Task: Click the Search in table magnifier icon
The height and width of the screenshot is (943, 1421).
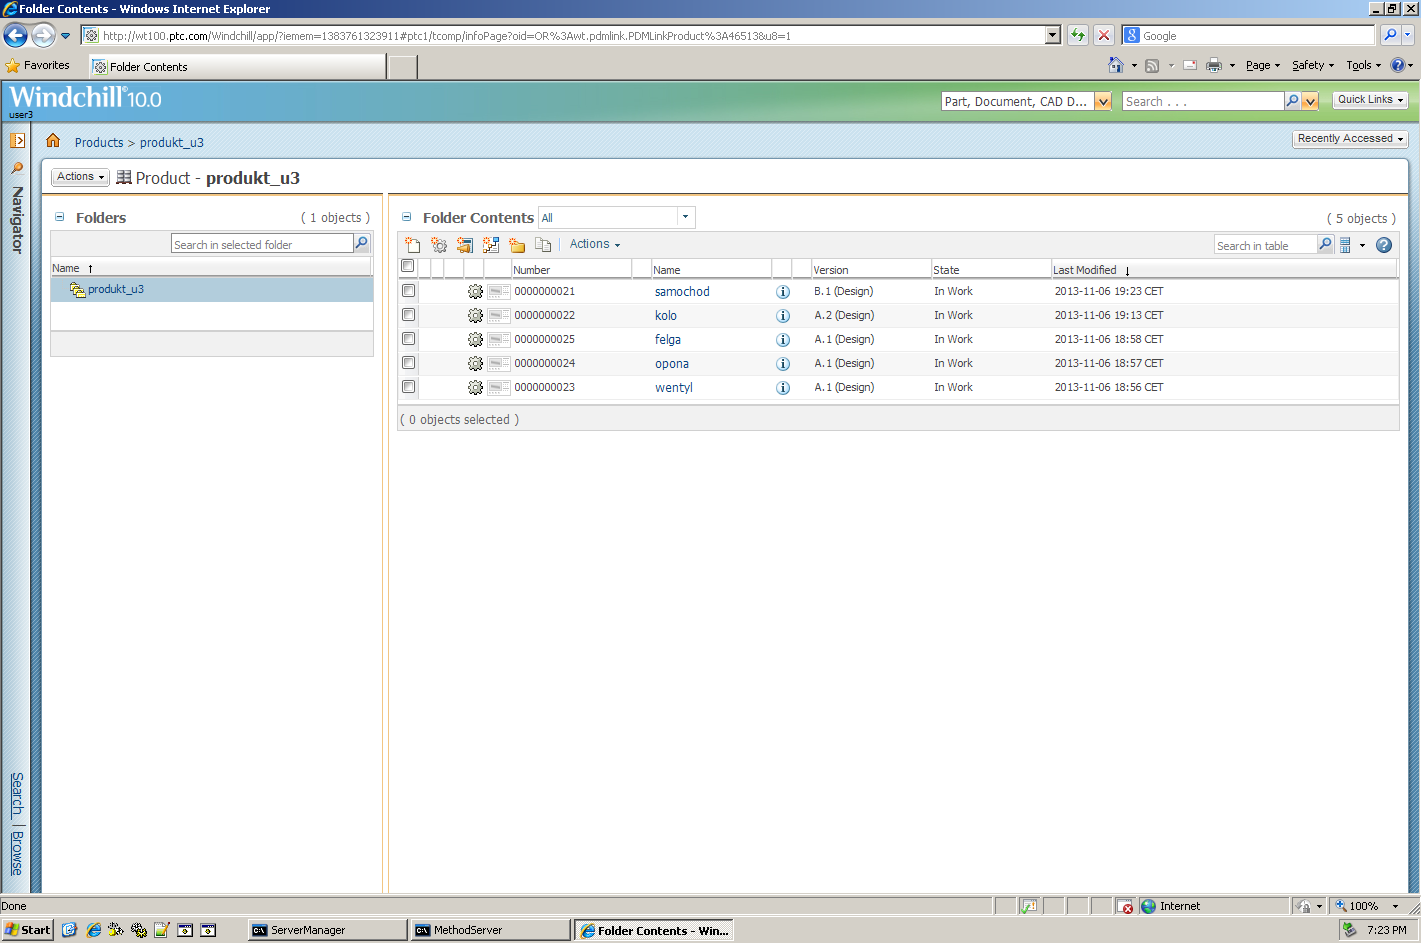Action: click(x=1325, y=244)
